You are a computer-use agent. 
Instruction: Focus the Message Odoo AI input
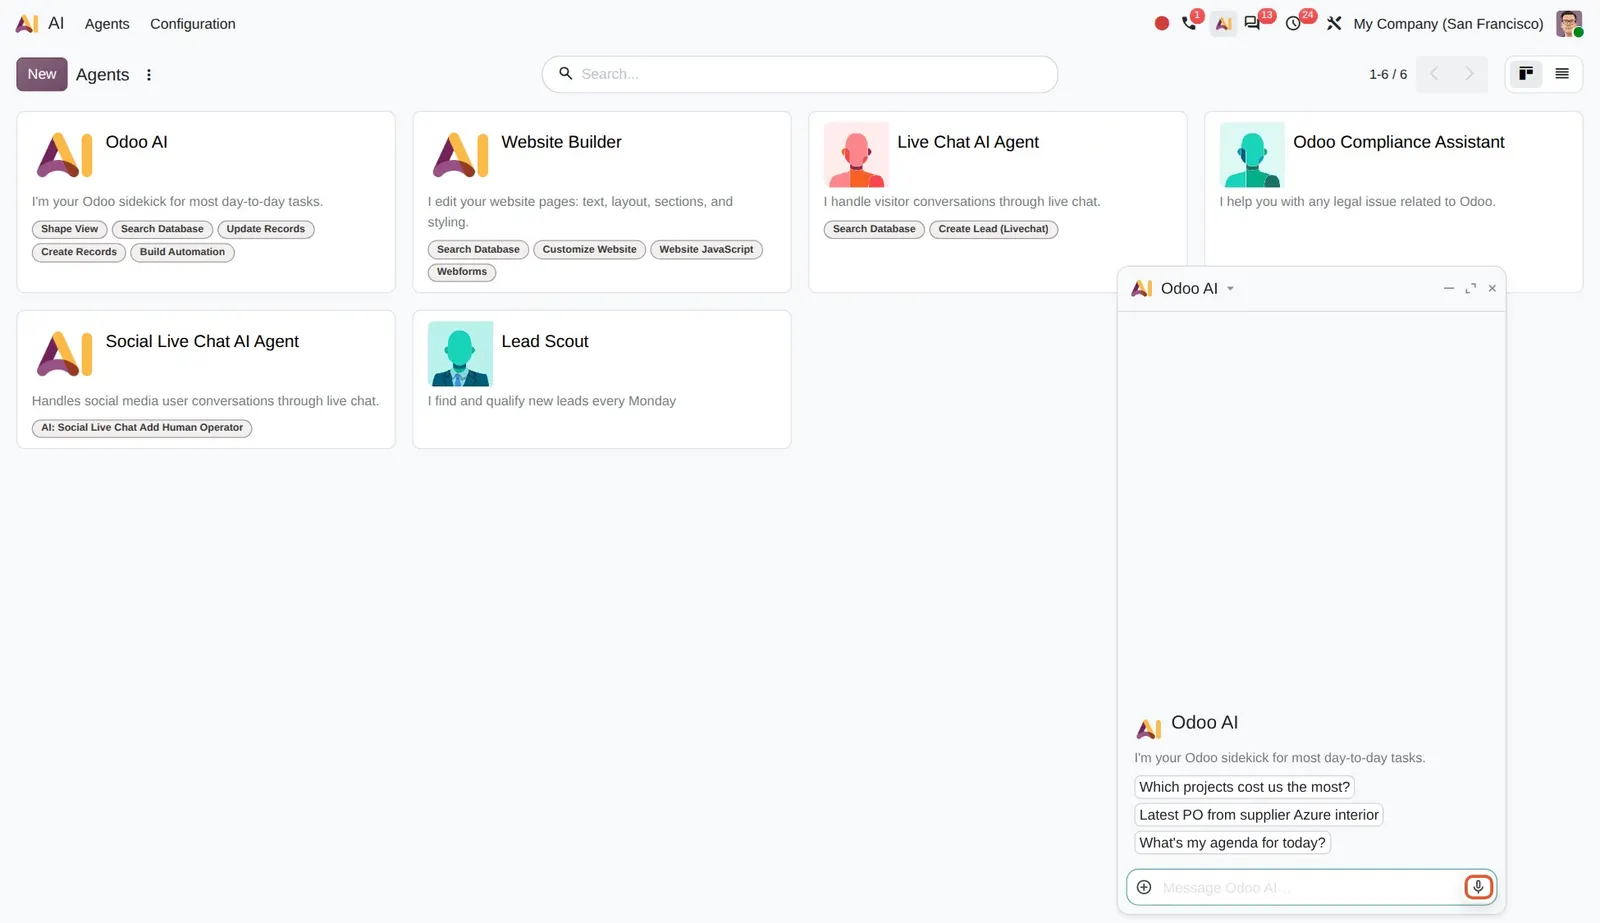click(x=1310, y=887)
